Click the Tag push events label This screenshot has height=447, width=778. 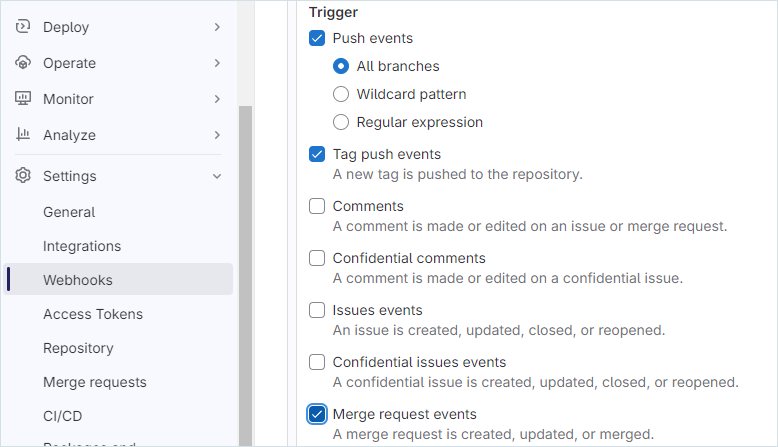387,154
